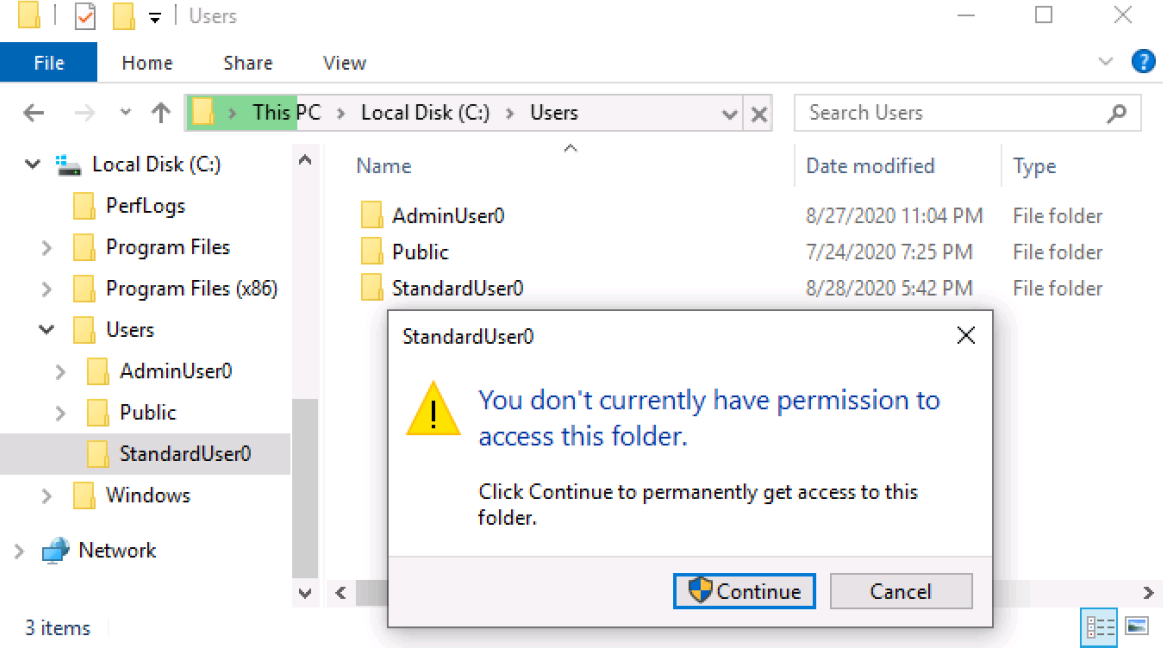
Task: Select the AdminUser0 folder in file list
Action: coord(448,216)
